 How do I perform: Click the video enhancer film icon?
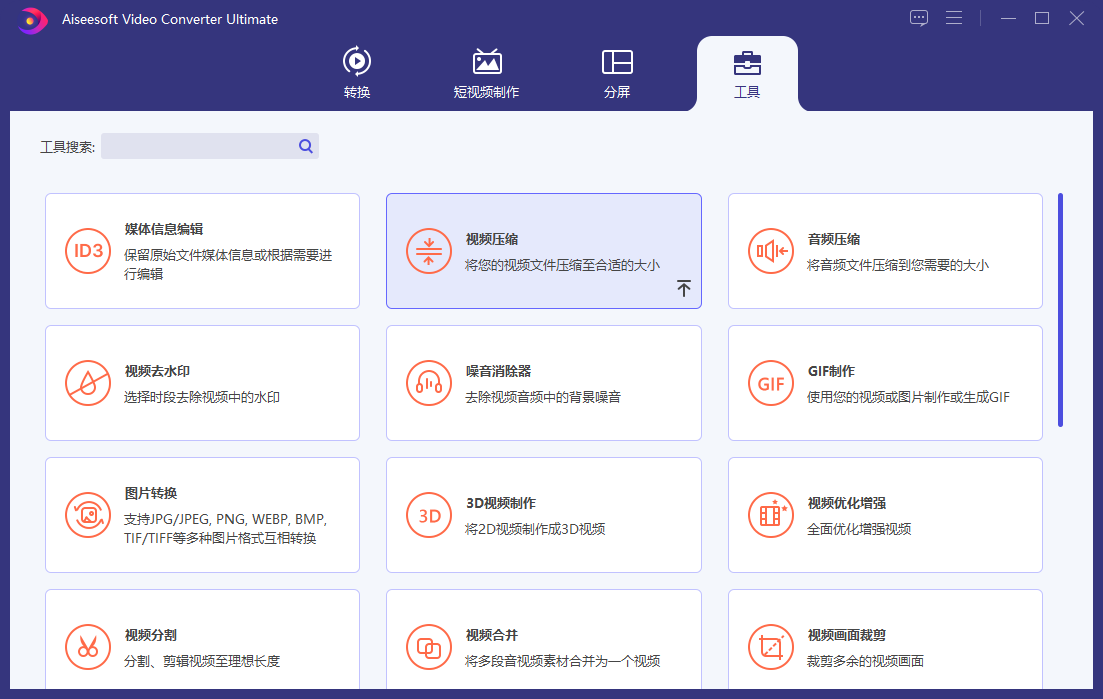pyautogui.click(x=771, y=515)
